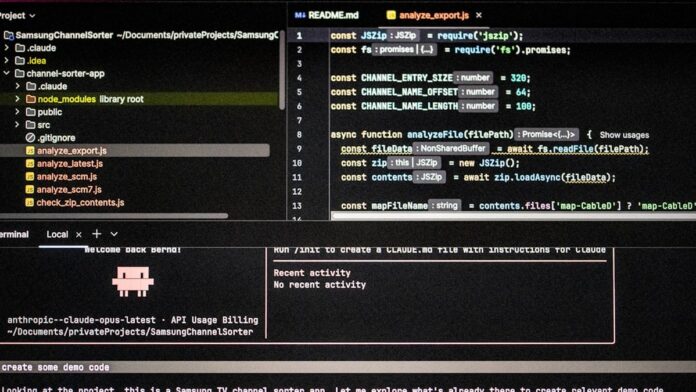The image size is (696, 392).
Task: Click the Markdown icon on README.md tab
Action: [300, 15]
